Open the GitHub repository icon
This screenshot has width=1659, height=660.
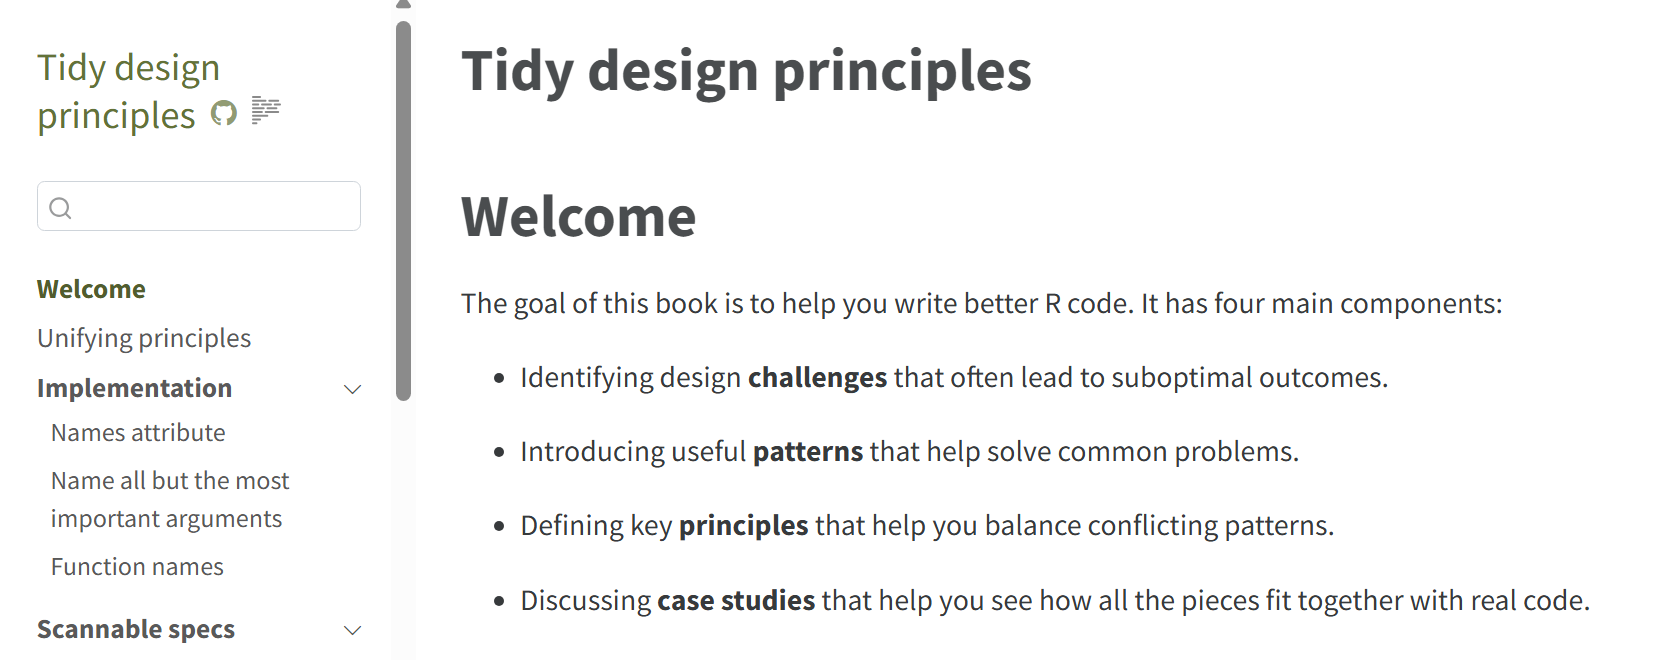click(x=224, y=113)
